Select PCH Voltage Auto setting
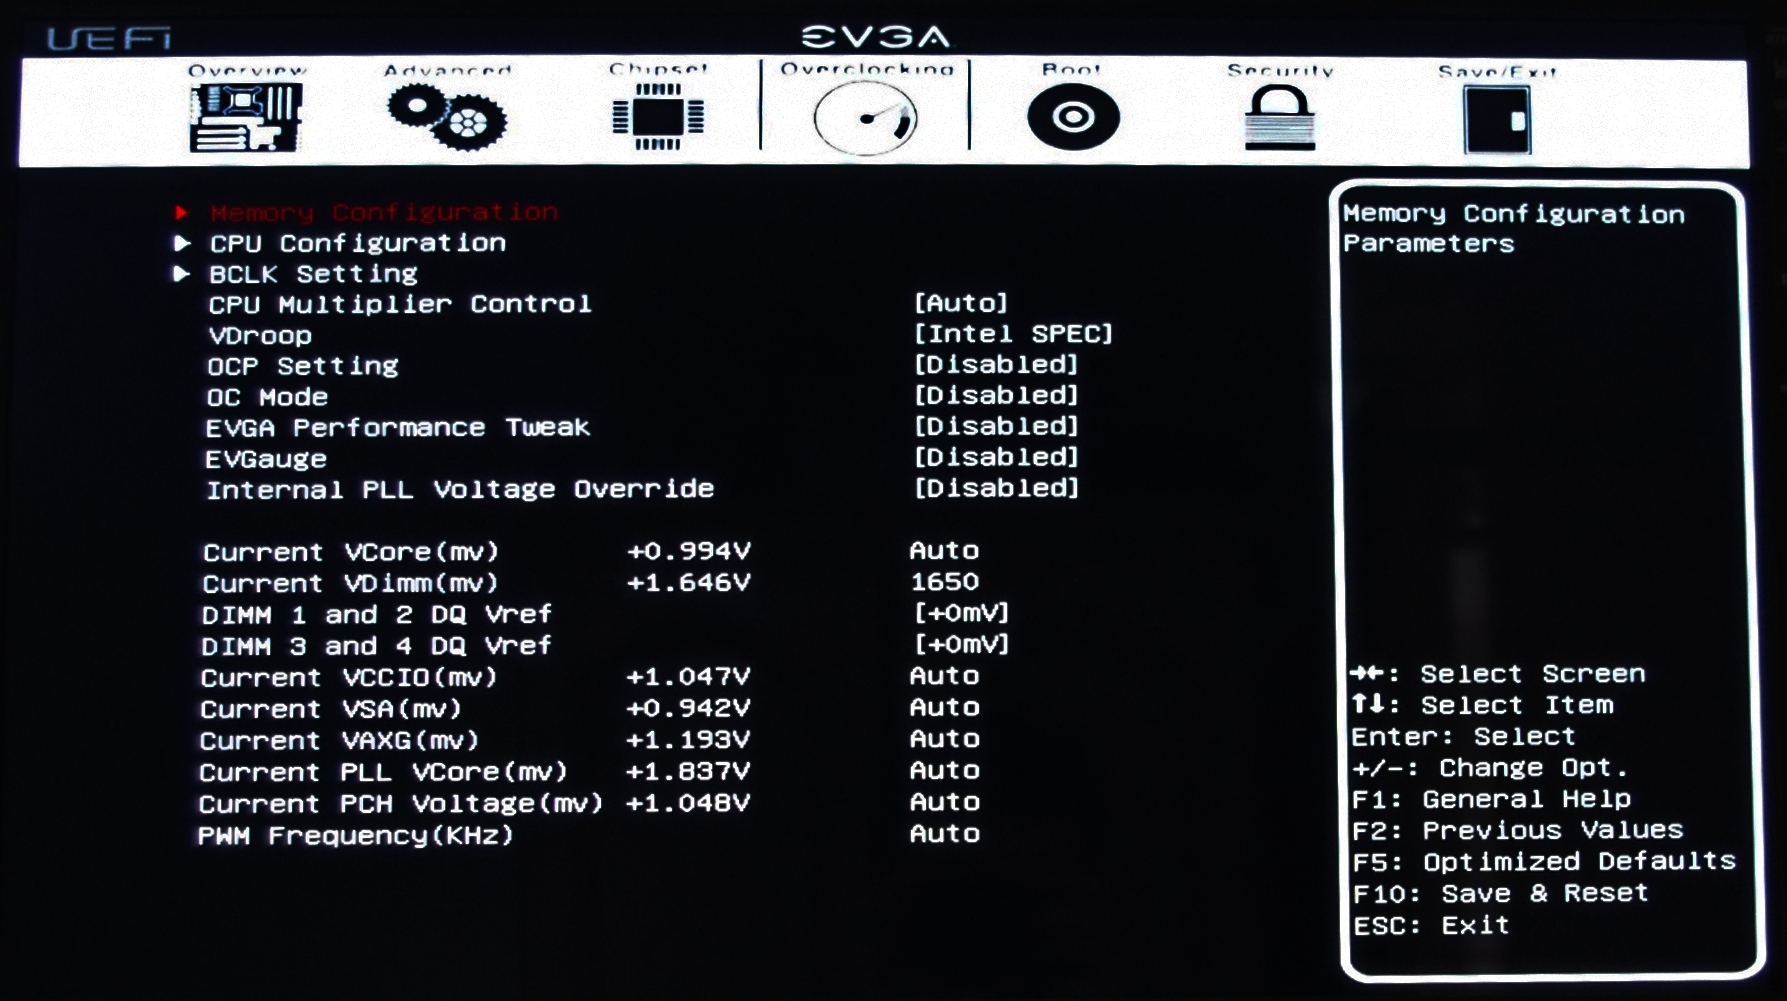 (944, 802)
